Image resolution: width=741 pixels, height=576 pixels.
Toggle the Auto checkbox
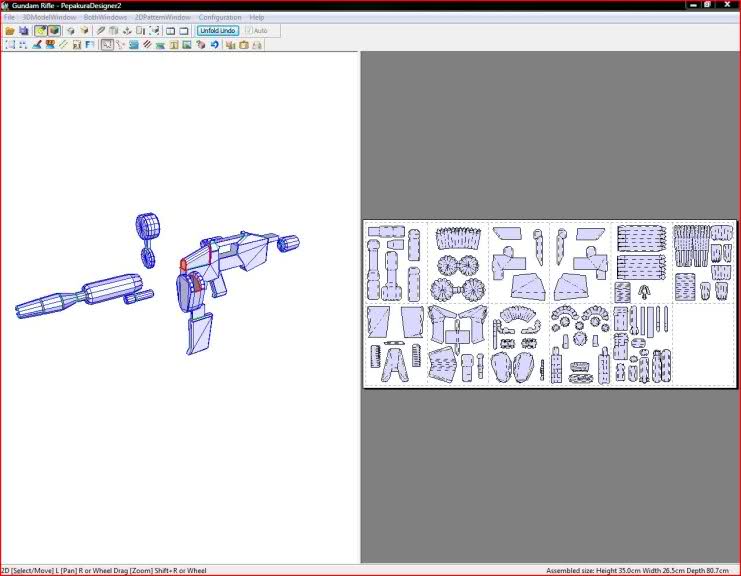click(249, 31)
